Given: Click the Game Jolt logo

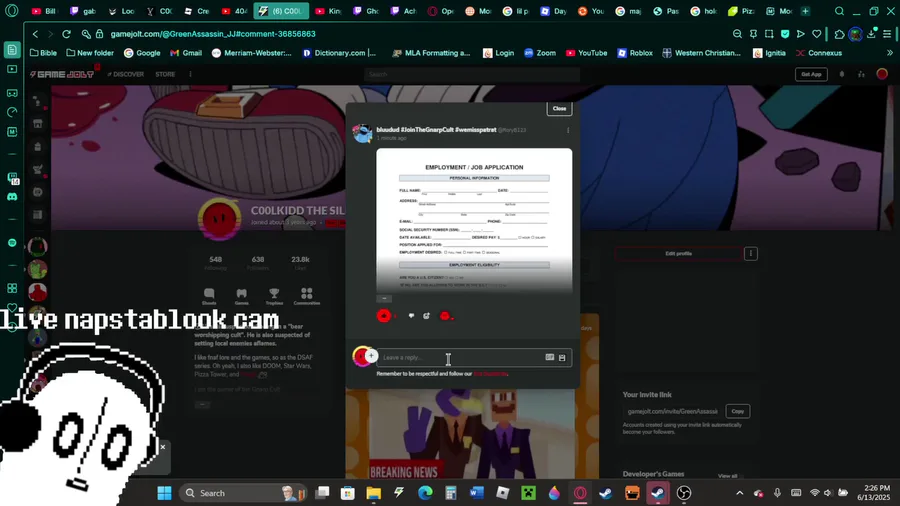Looking at the screenshot, I should pos(62,74).
